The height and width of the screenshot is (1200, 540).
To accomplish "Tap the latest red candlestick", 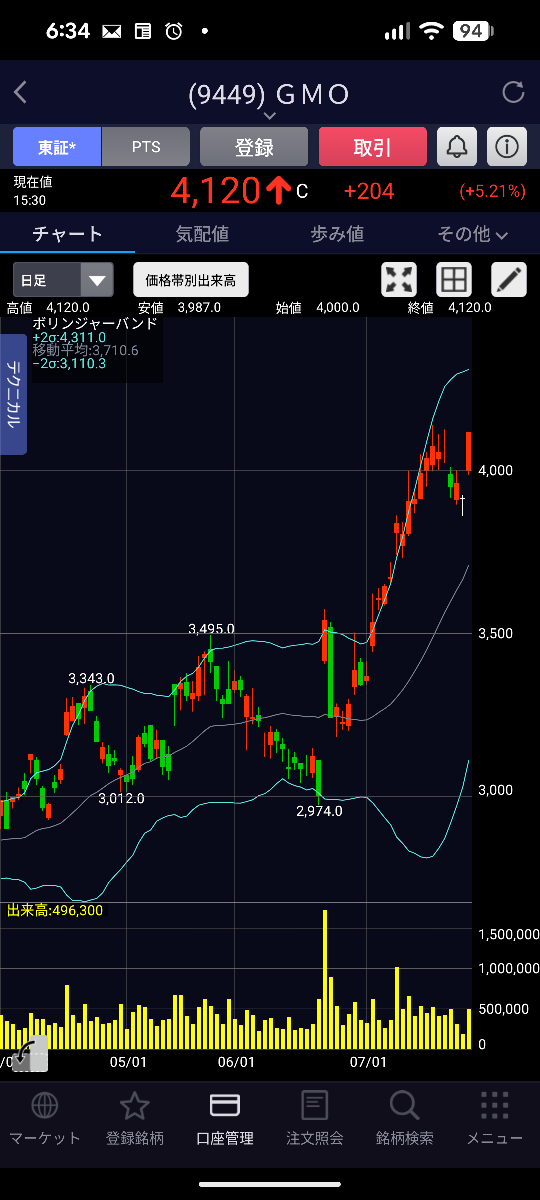I will pyautogui.click(x=469, y=452).
